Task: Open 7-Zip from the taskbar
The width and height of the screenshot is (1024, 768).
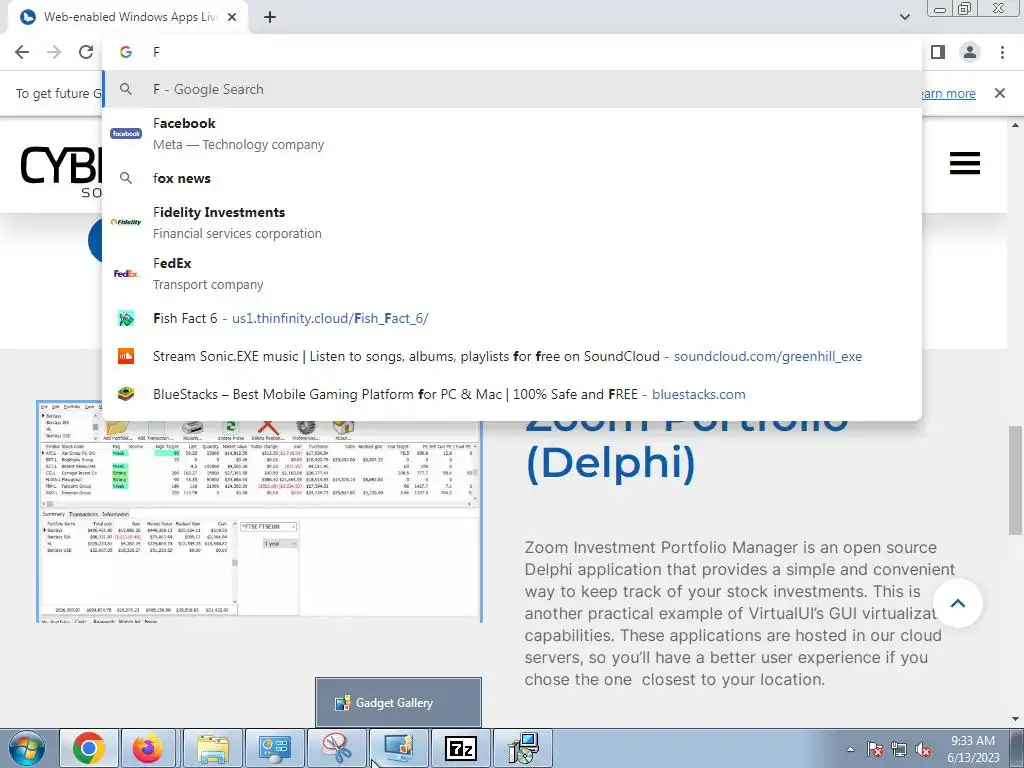Action: coord(460,748)
